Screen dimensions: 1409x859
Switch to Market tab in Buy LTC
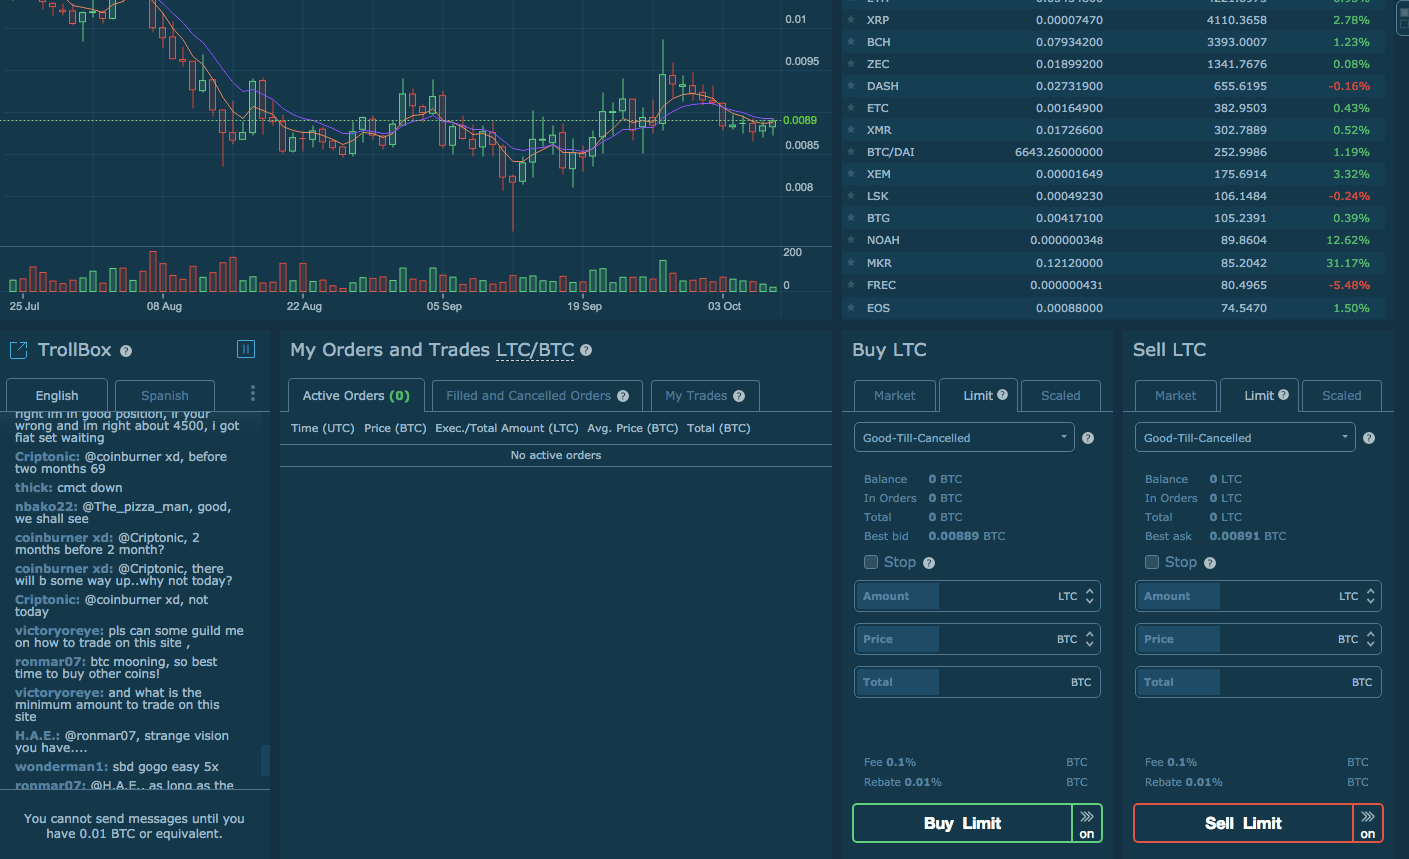coord(895,395)
